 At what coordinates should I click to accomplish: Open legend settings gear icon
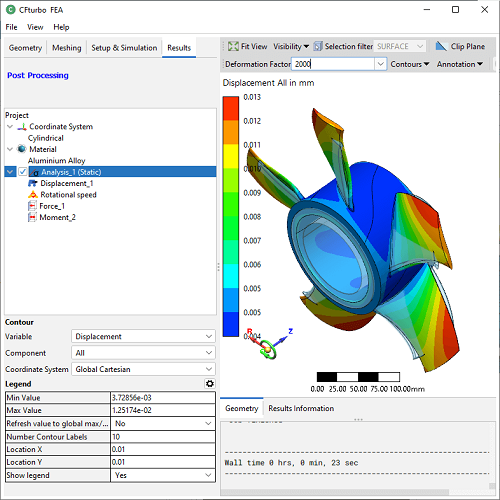[210, 384]
